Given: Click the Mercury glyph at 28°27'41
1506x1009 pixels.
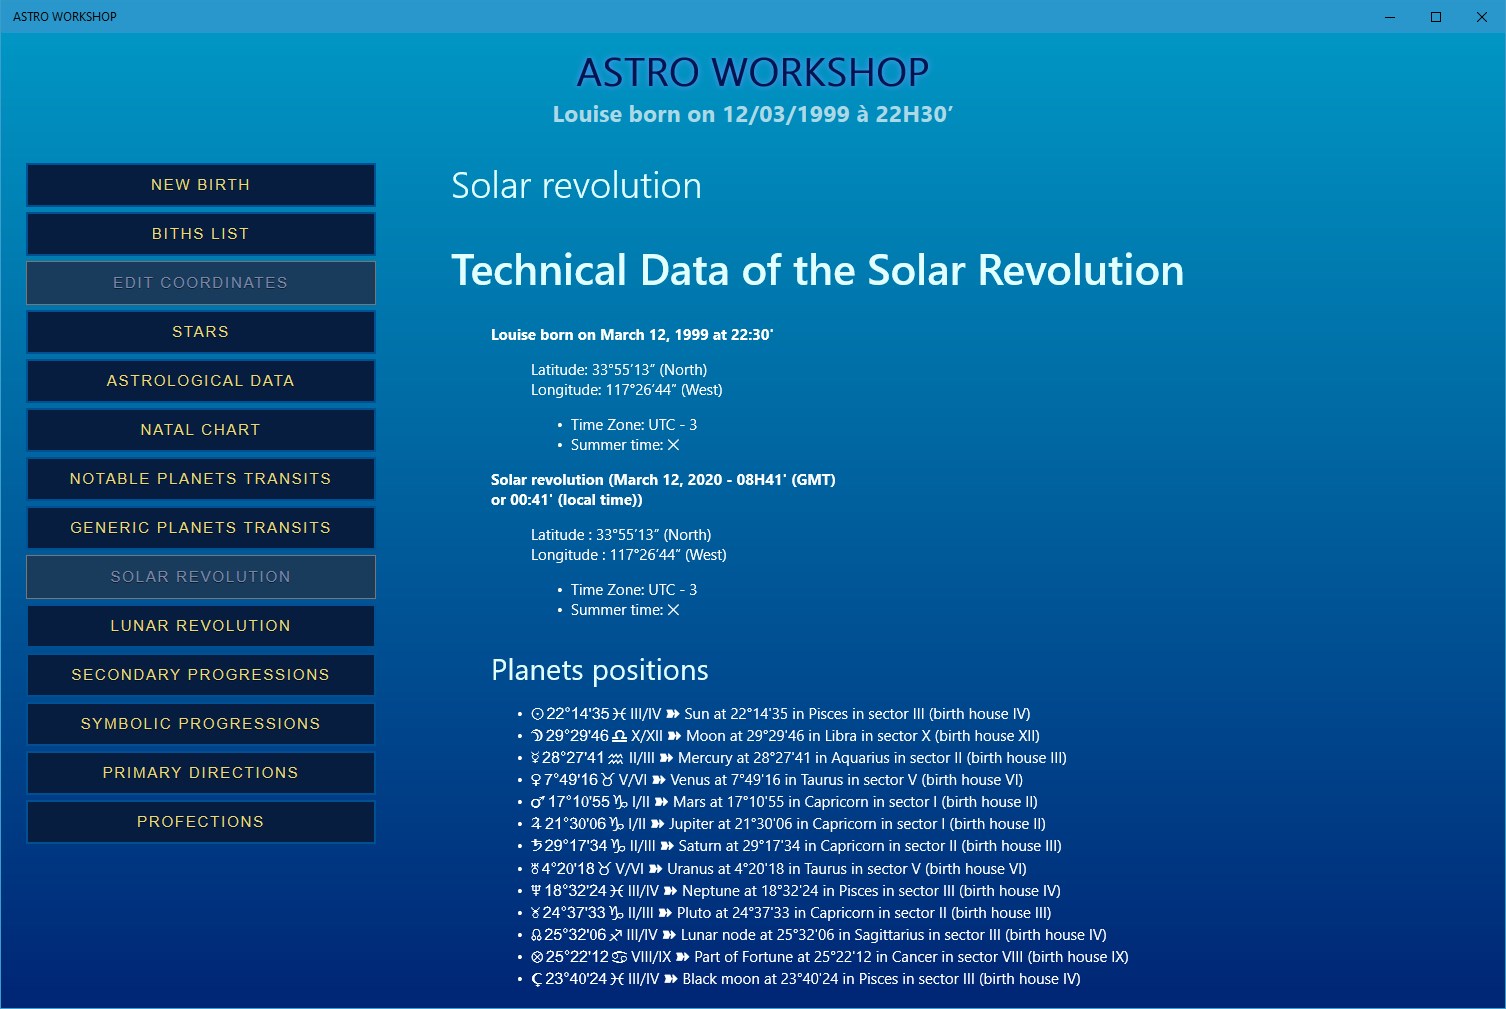Looking at the screenshot, I should click(x=536, y=758).
